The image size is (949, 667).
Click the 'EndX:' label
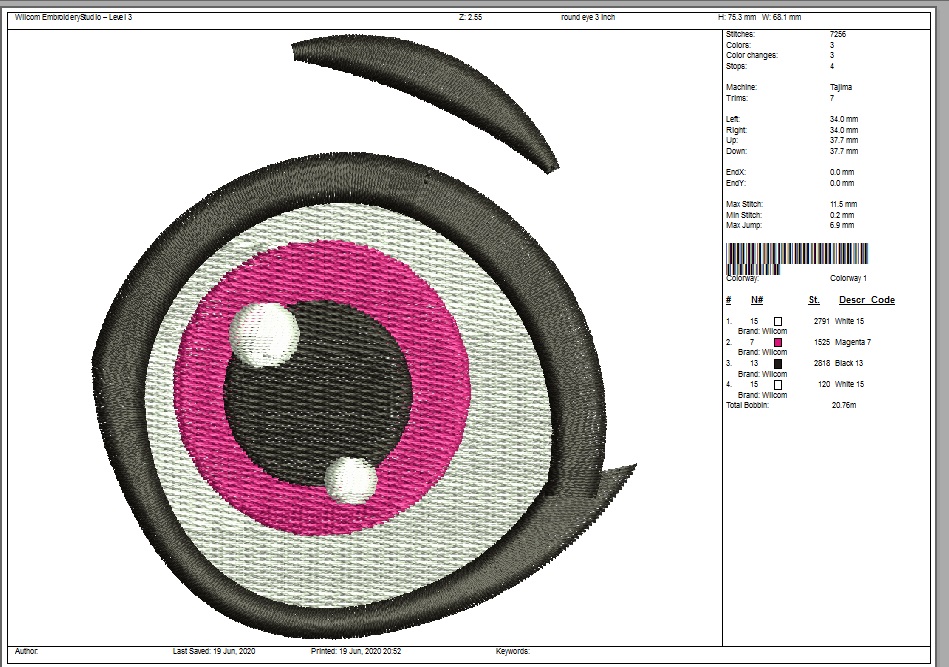click(x=735, y=172)
